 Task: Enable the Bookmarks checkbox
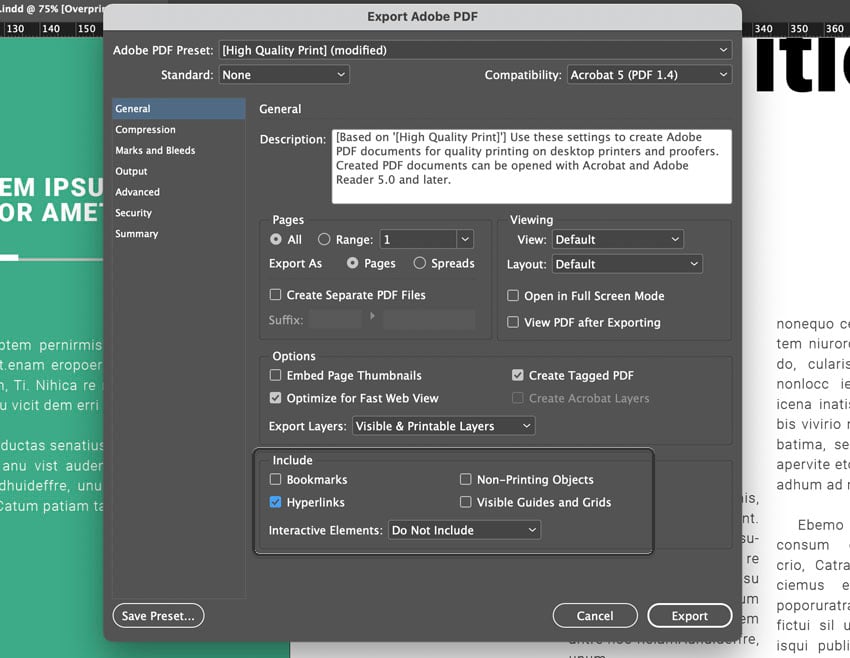pos(275,480)
